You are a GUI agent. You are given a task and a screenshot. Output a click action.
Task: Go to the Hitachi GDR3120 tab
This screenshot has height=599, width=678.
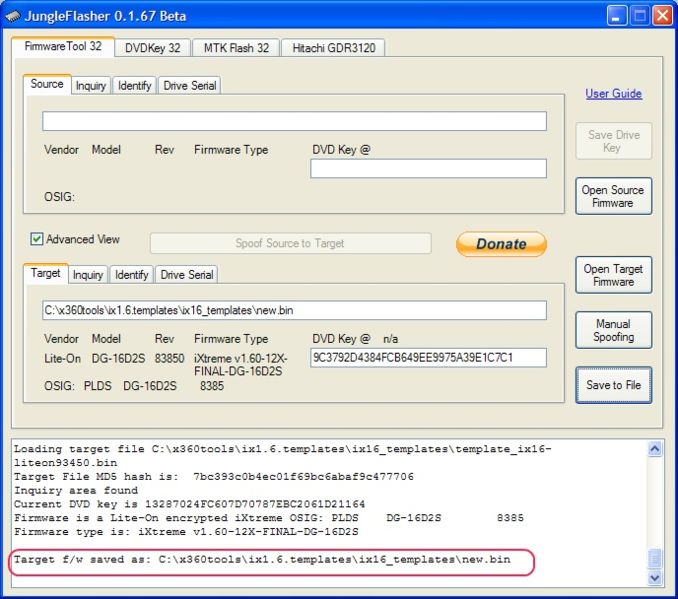[x=333, y=48]
